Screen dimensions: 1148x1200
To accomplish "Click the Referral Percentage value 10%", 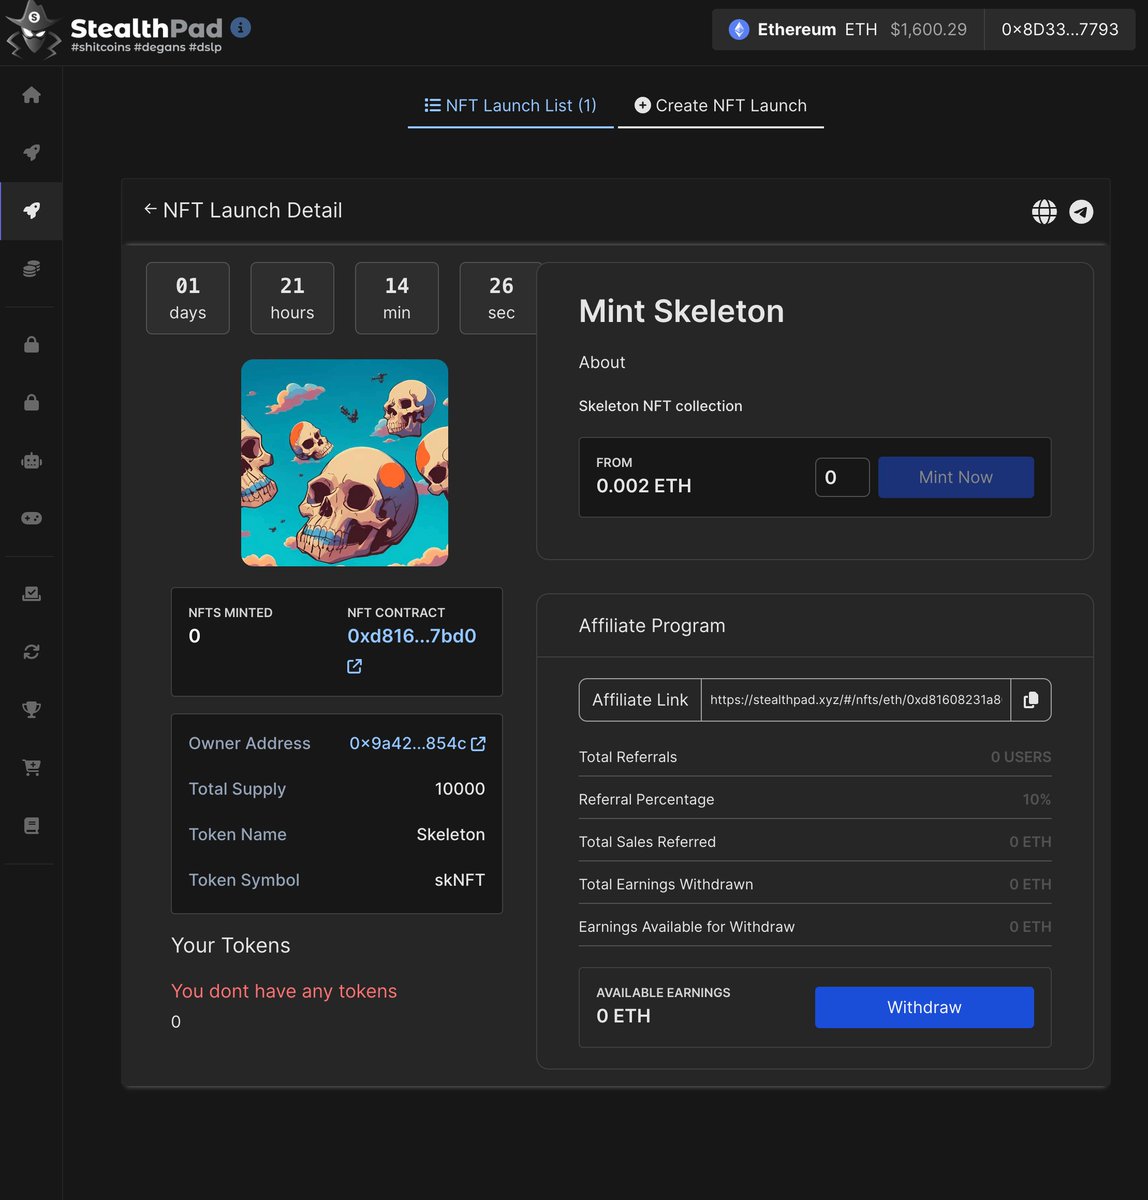I will tap(1036, 800).
